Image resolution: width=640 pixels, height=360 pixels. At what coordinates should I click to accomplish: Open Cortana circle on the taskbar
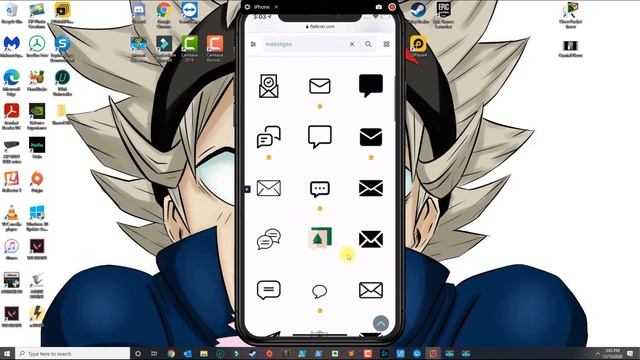(x=138, y=353)
